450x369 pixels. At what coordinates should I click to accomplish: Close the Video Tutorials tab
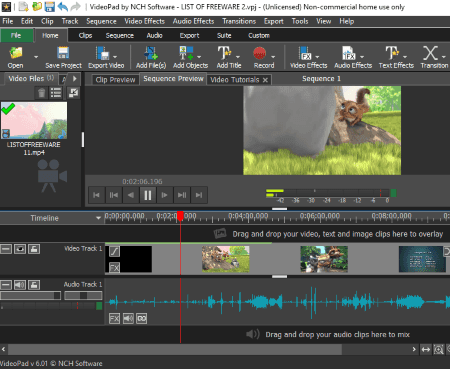[265, 80]
